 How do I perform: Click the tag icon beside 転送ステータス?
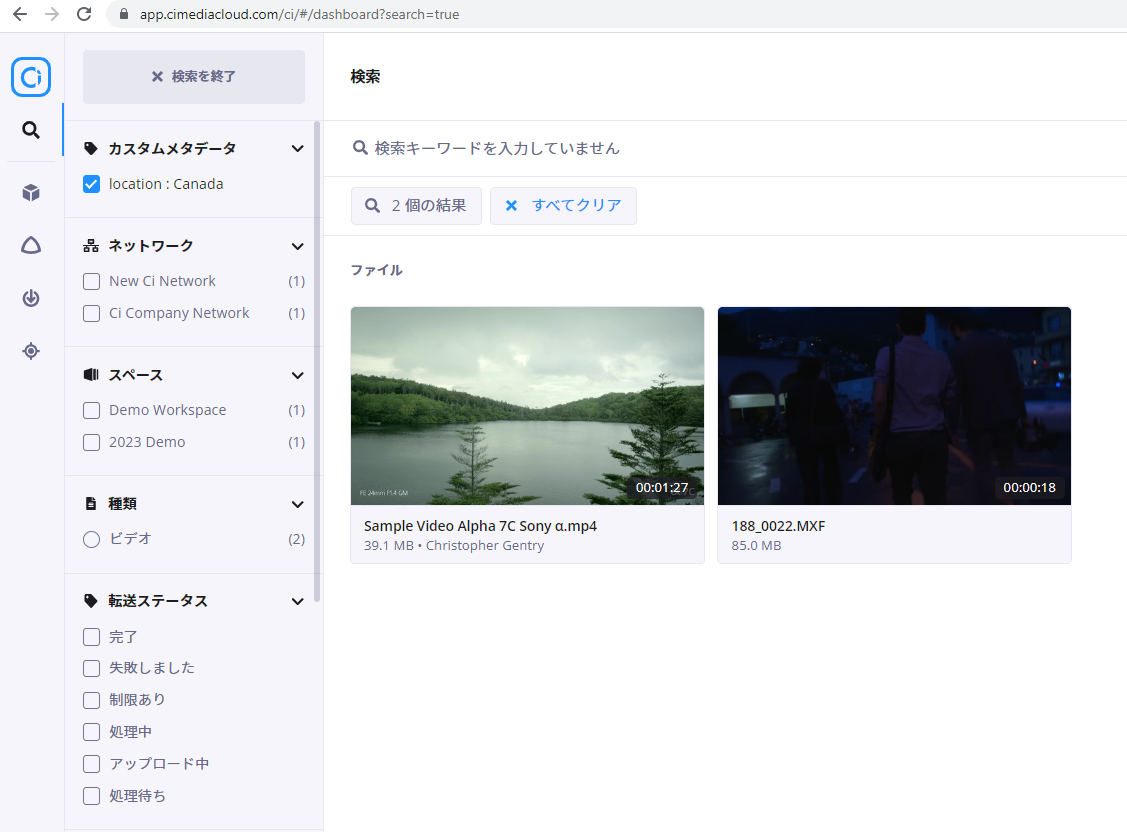coord(91,601)
